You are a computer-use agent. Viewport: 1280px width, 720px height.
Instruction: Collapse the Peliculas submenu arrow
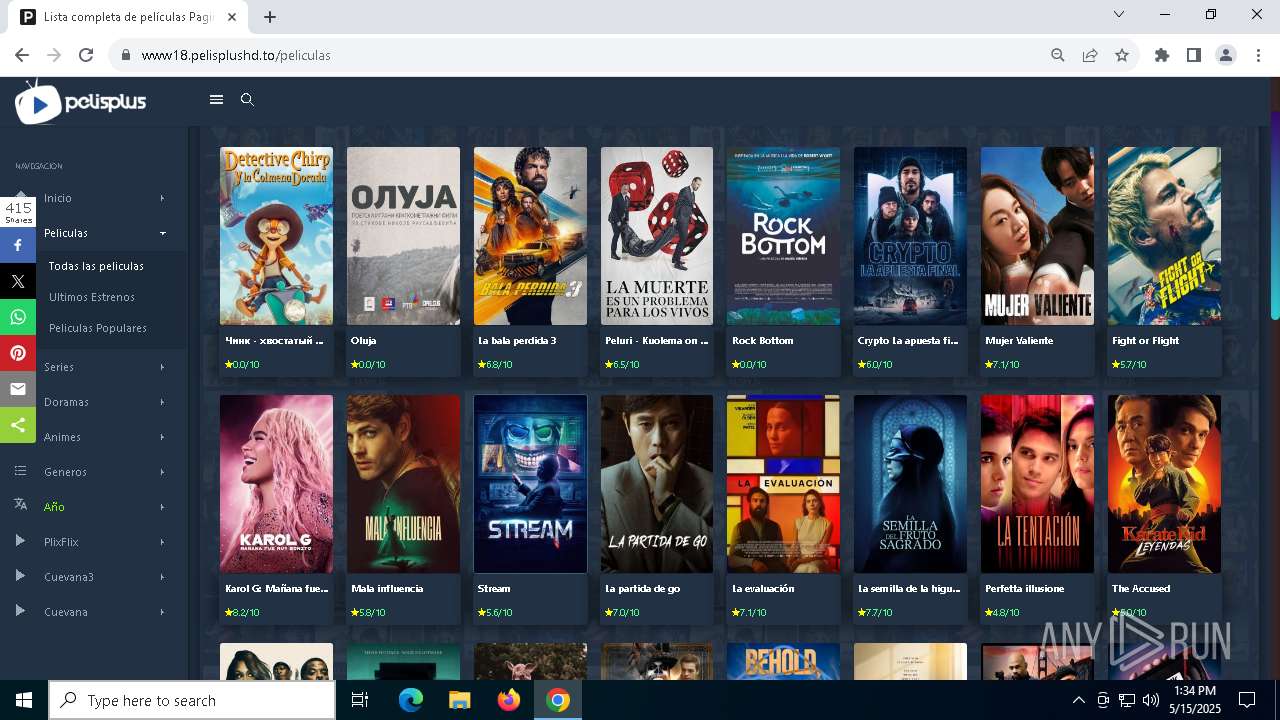(162, 233)
